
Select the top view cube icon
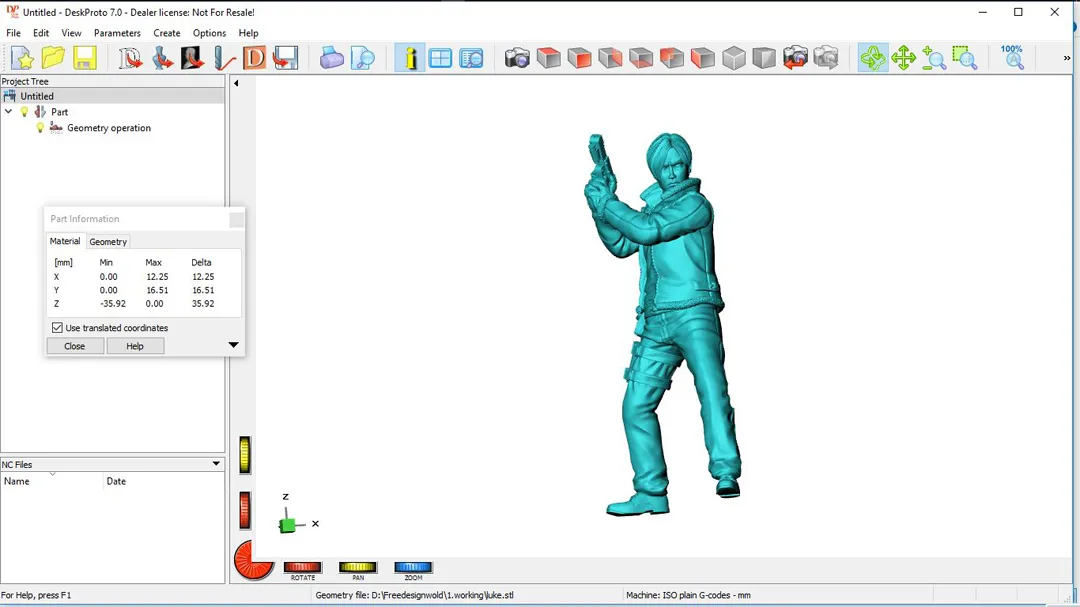coord(548,58)
